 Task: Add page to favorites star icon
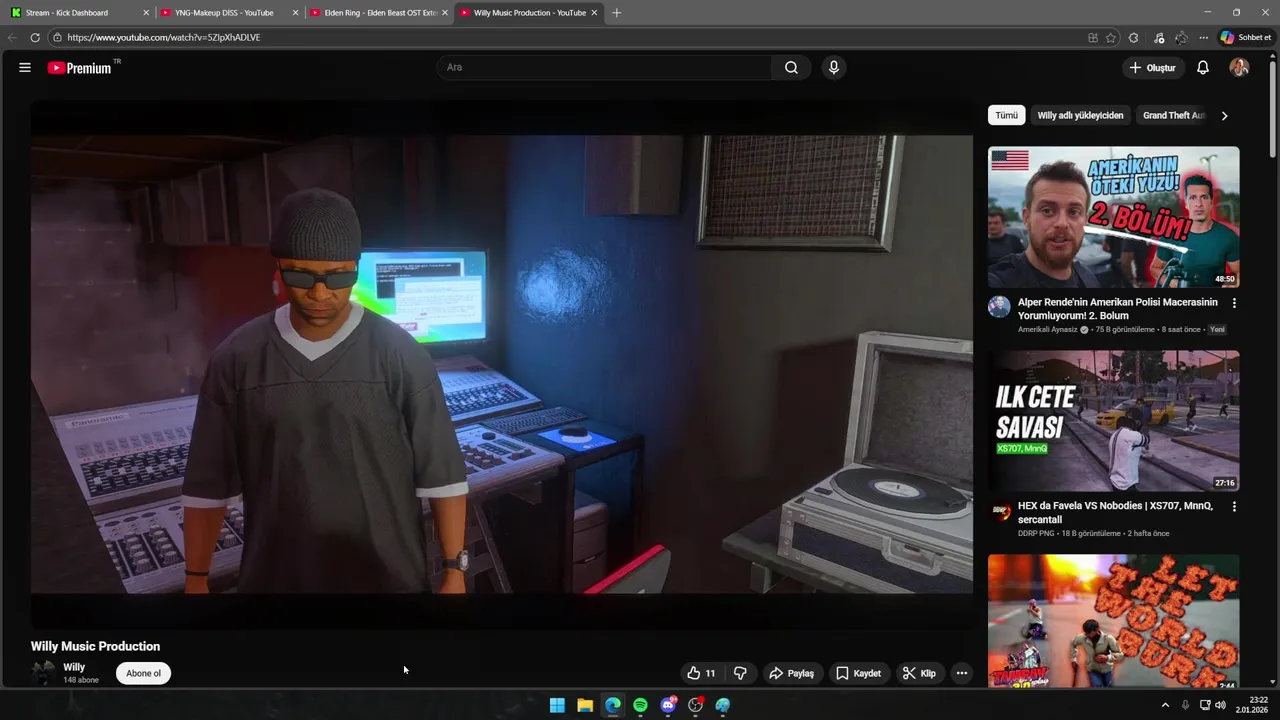coord(1111,37)
